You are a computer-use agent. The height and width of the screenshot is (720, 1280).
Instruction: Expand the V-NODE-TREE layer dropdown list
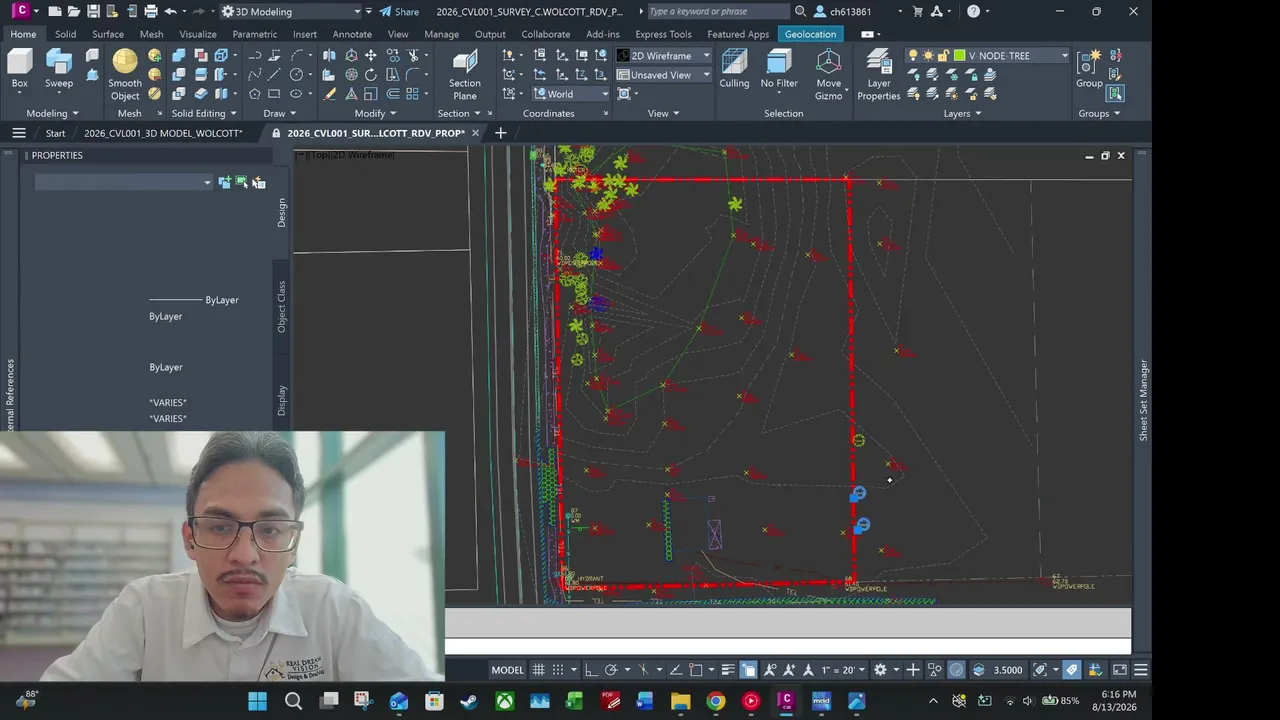(x=1064, y=56)
